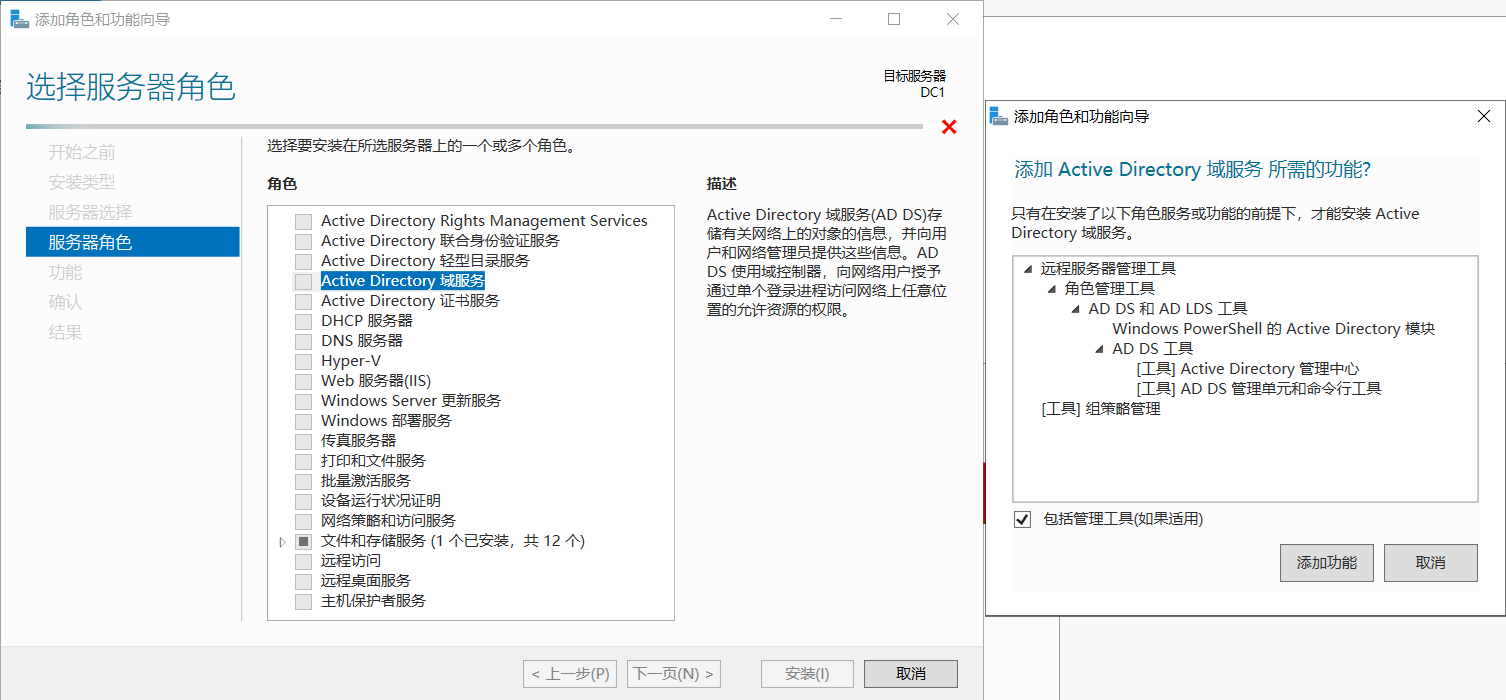The height and width of the screenshot is (700, 1506).
Task: Check 设备运行状况证明 checkbox
Action: coord(303,501)
